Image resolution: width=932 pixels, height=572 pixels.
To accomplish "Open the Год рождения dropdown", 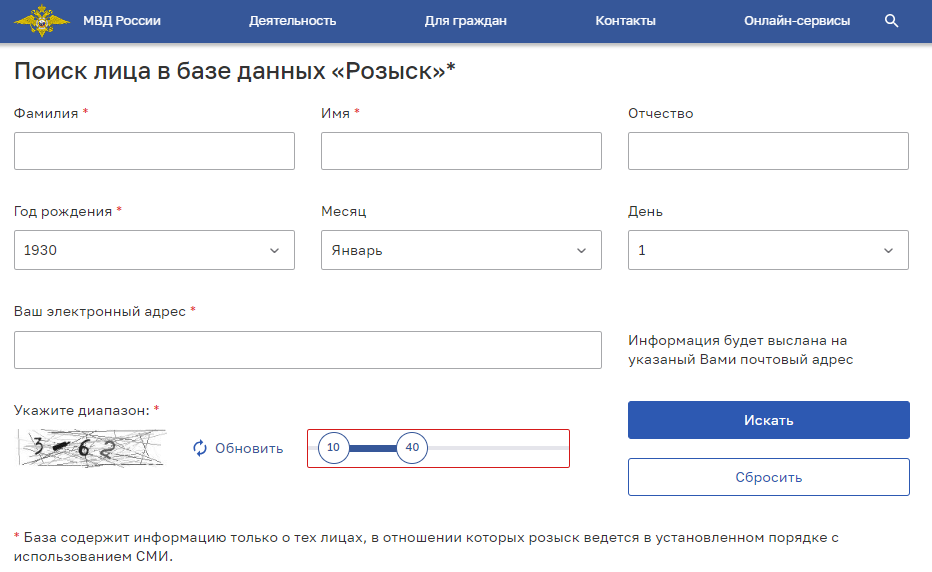I will 154,250.
